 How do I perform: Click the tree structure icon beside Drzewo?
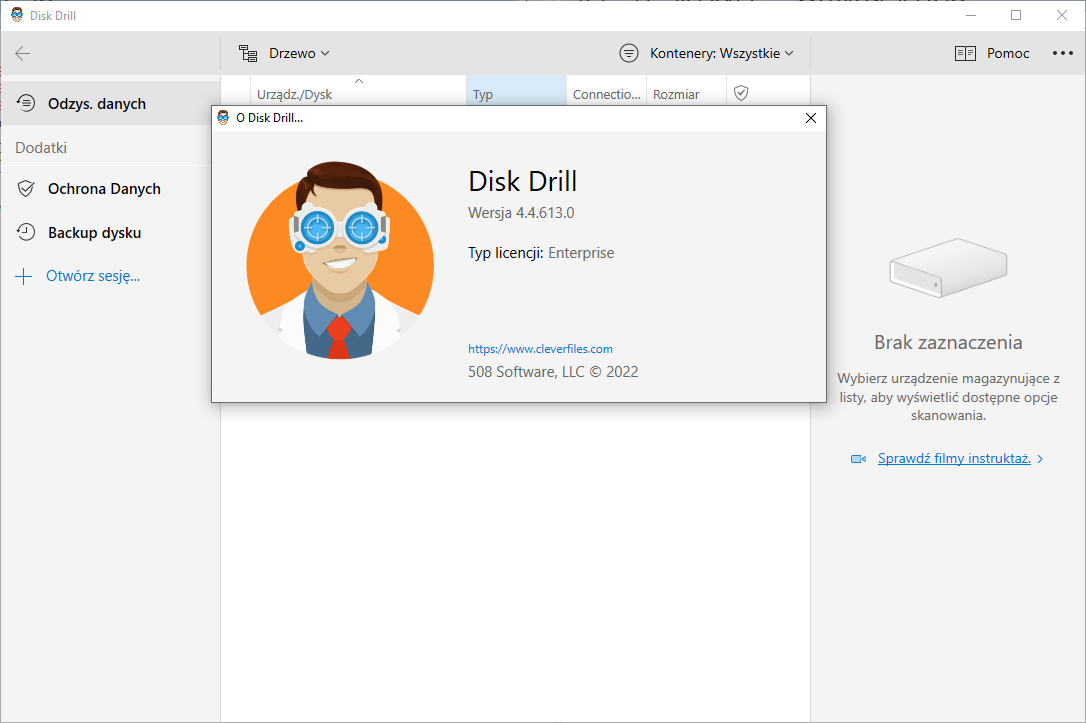tap(248, 53)
